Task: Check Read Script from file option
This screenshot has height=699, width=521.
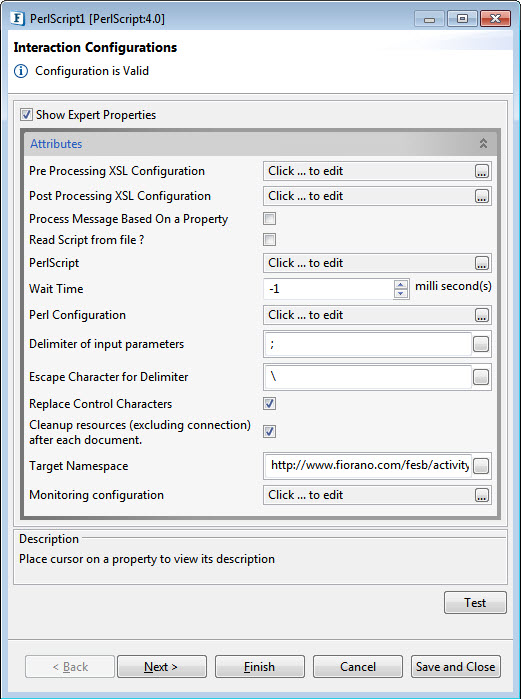Action: [x=270, y=239]
